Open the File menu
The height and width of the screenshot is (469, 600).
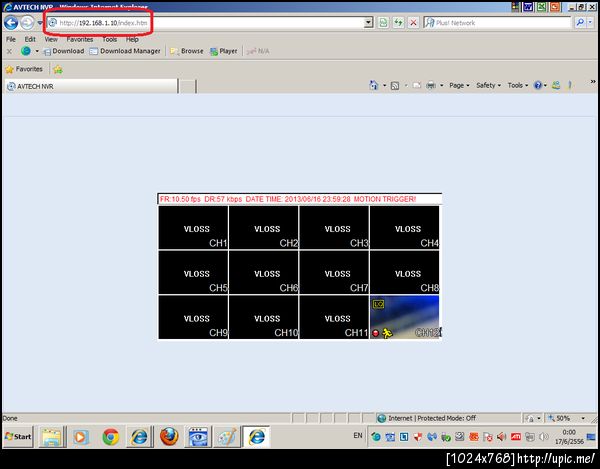(x=11, y=39)
